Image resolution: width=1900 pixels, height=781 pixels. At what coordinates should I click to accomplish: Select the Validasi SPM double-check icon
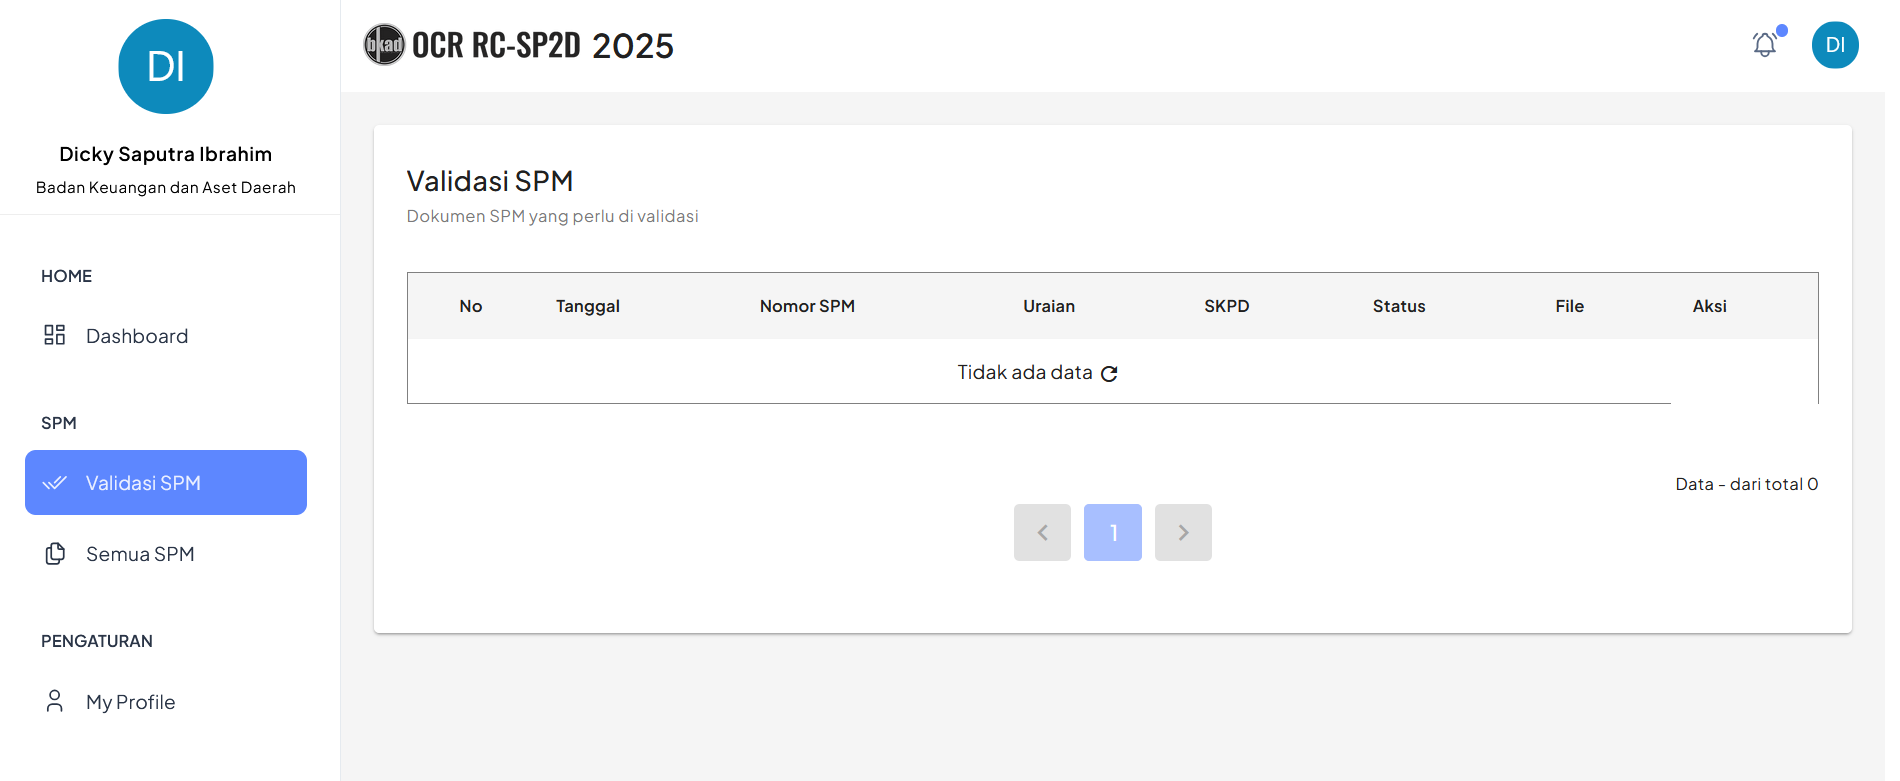(55, 483)
